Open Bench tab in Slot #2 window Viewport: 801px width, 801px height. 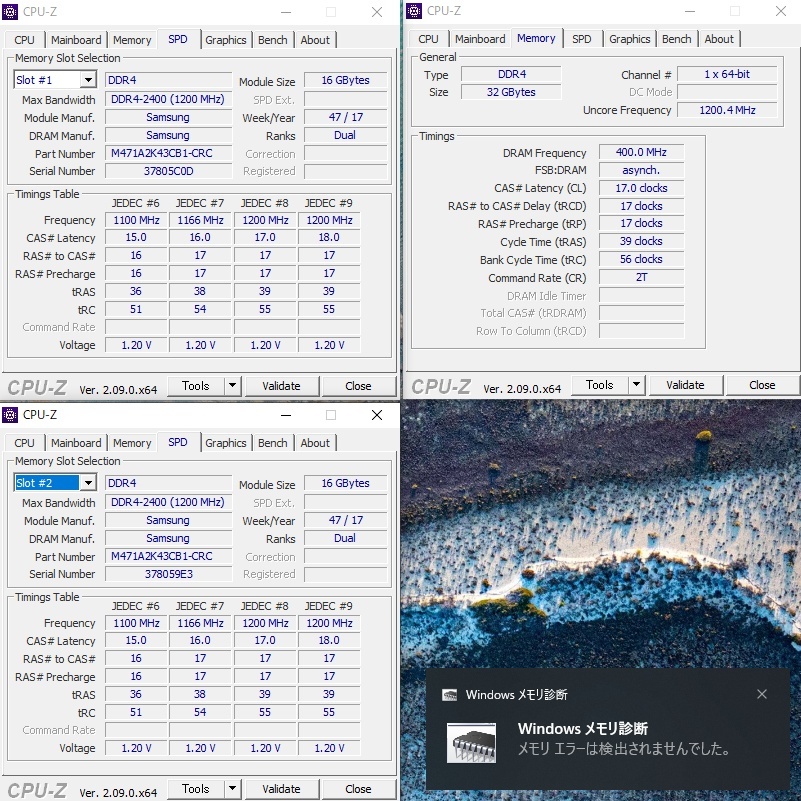click(273, 443)
